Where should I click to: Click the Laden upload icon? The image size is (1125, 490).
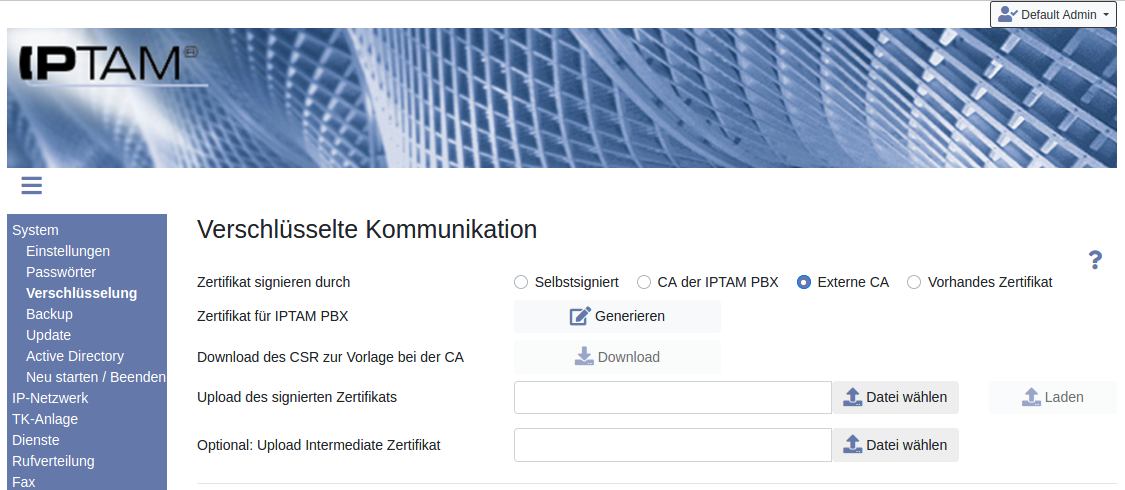[x=1031, y=397]
